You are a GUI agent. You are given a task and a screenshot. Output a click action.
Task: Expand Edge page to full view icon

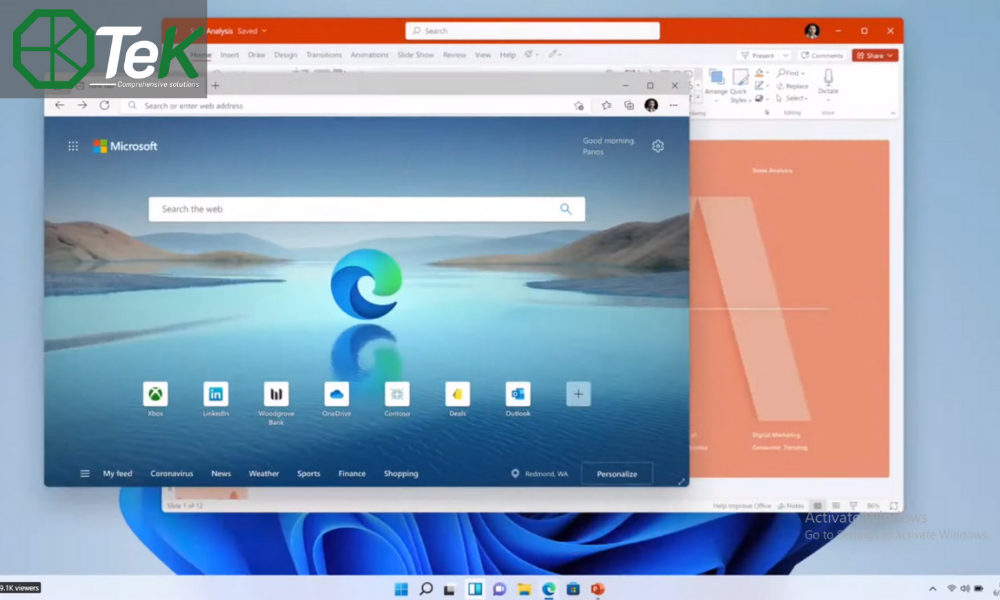(681, 481)
